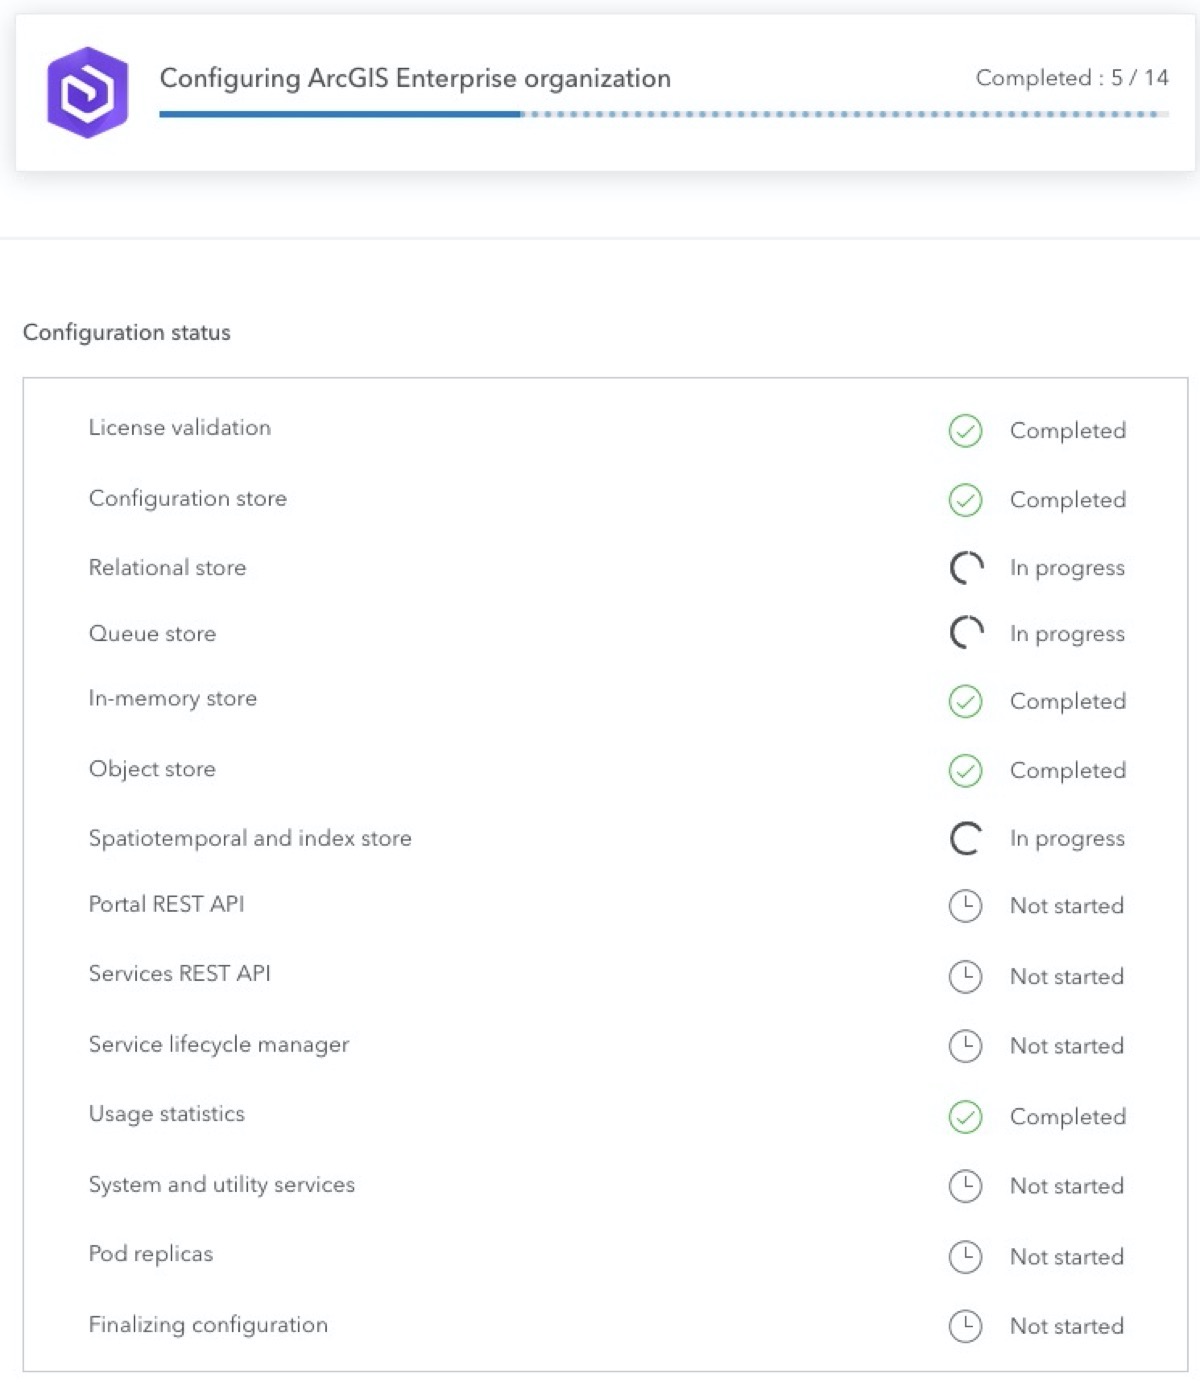Click the System and utility services label

(222, 1185)
